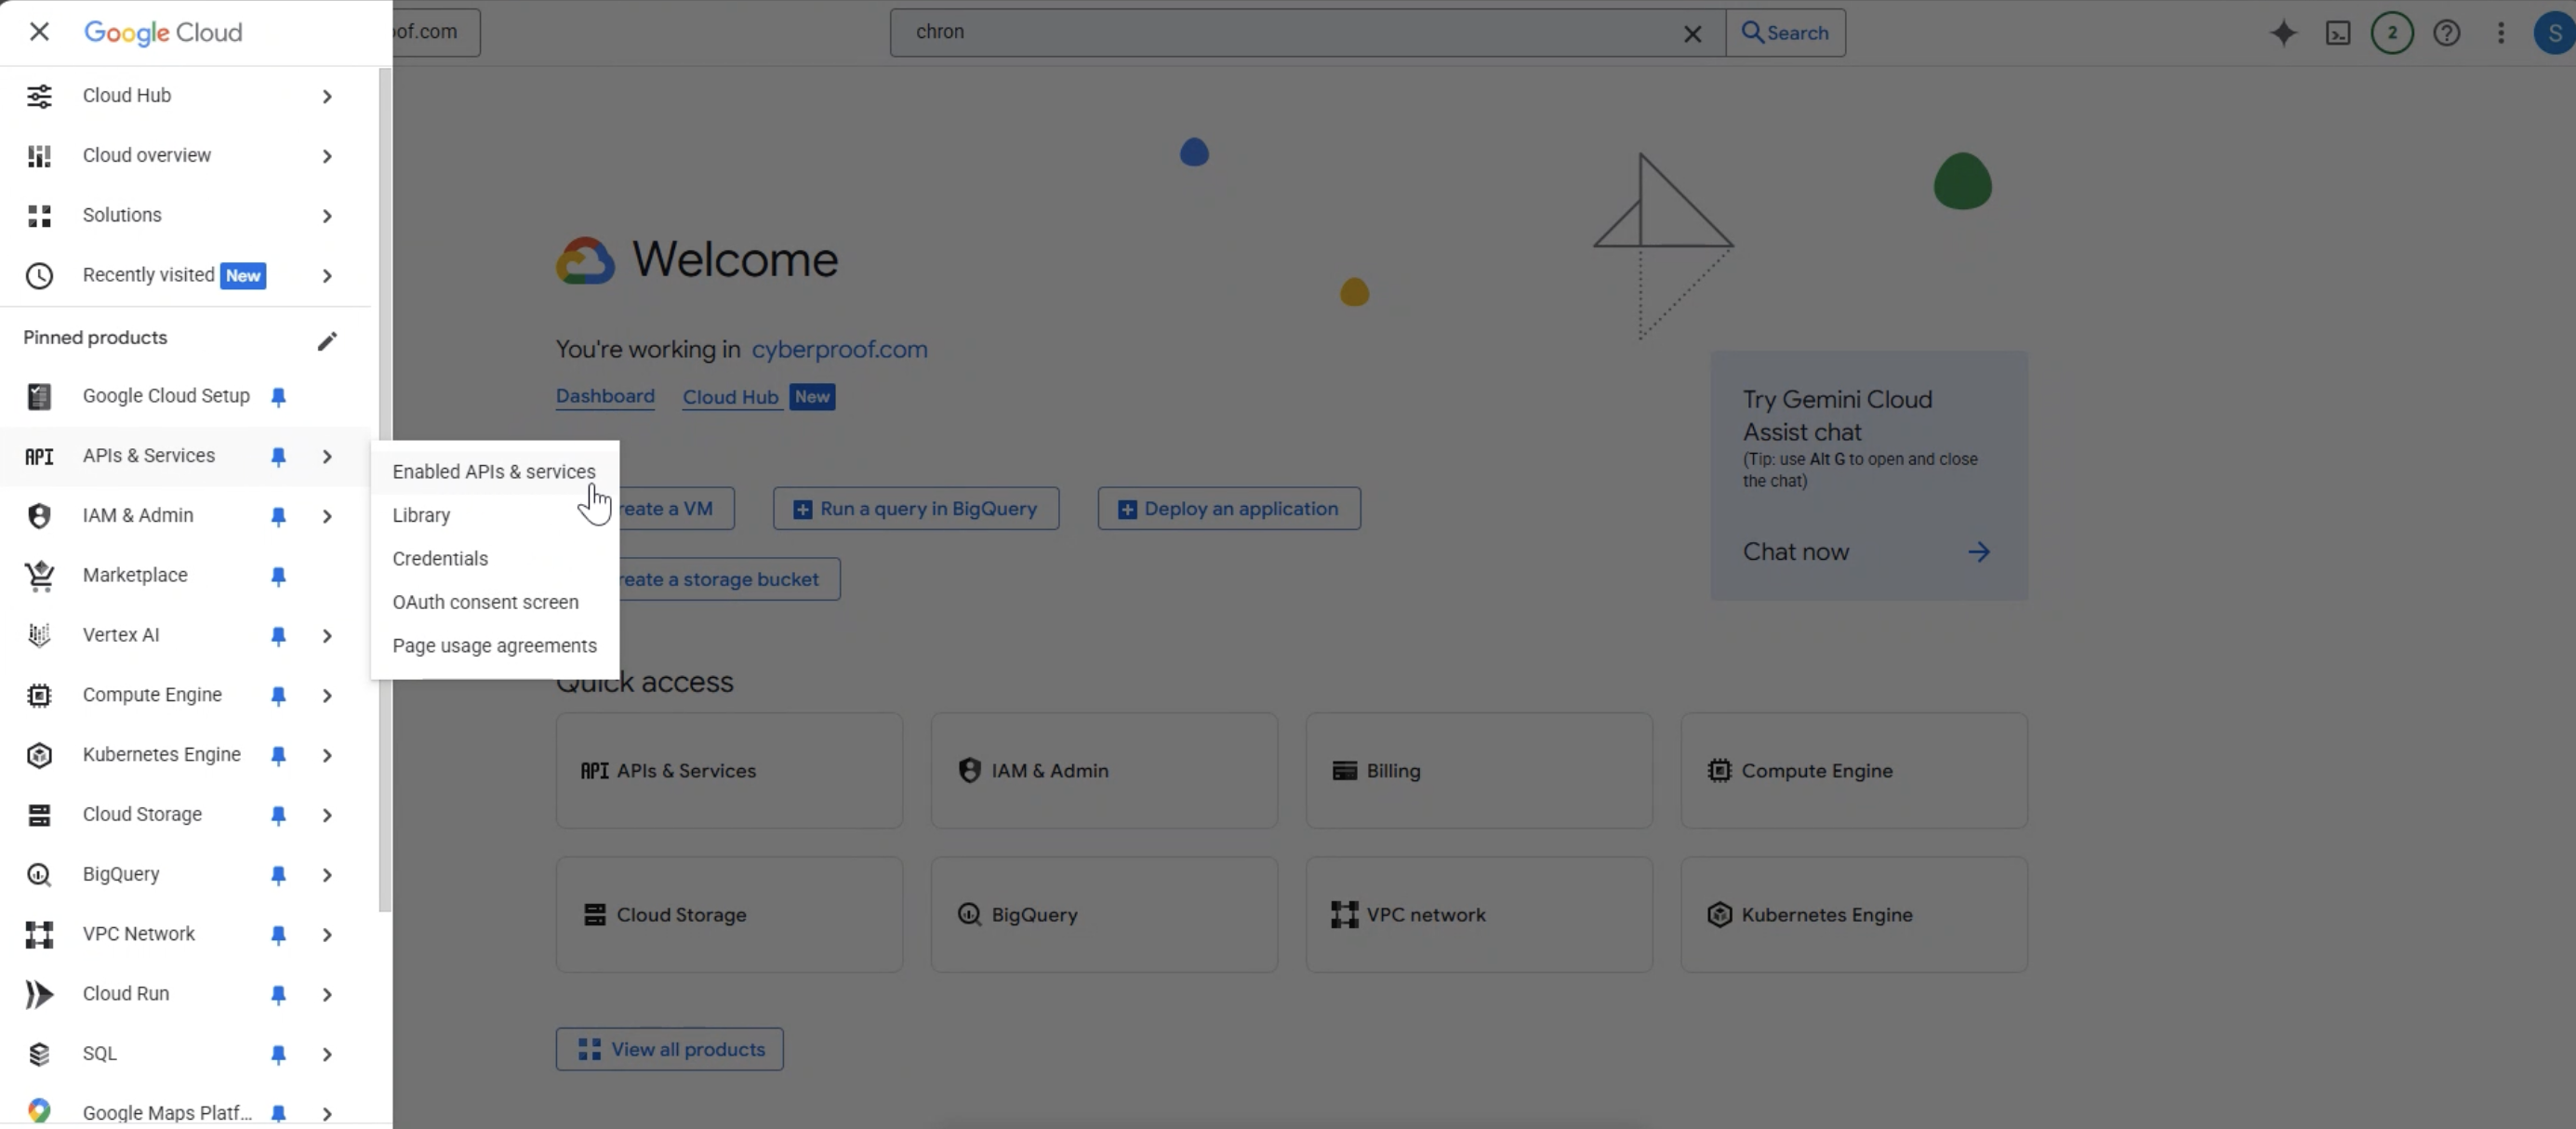
Task: Open Gemini Cloud Assist sparkle icon
Action: pos(2283,33)
